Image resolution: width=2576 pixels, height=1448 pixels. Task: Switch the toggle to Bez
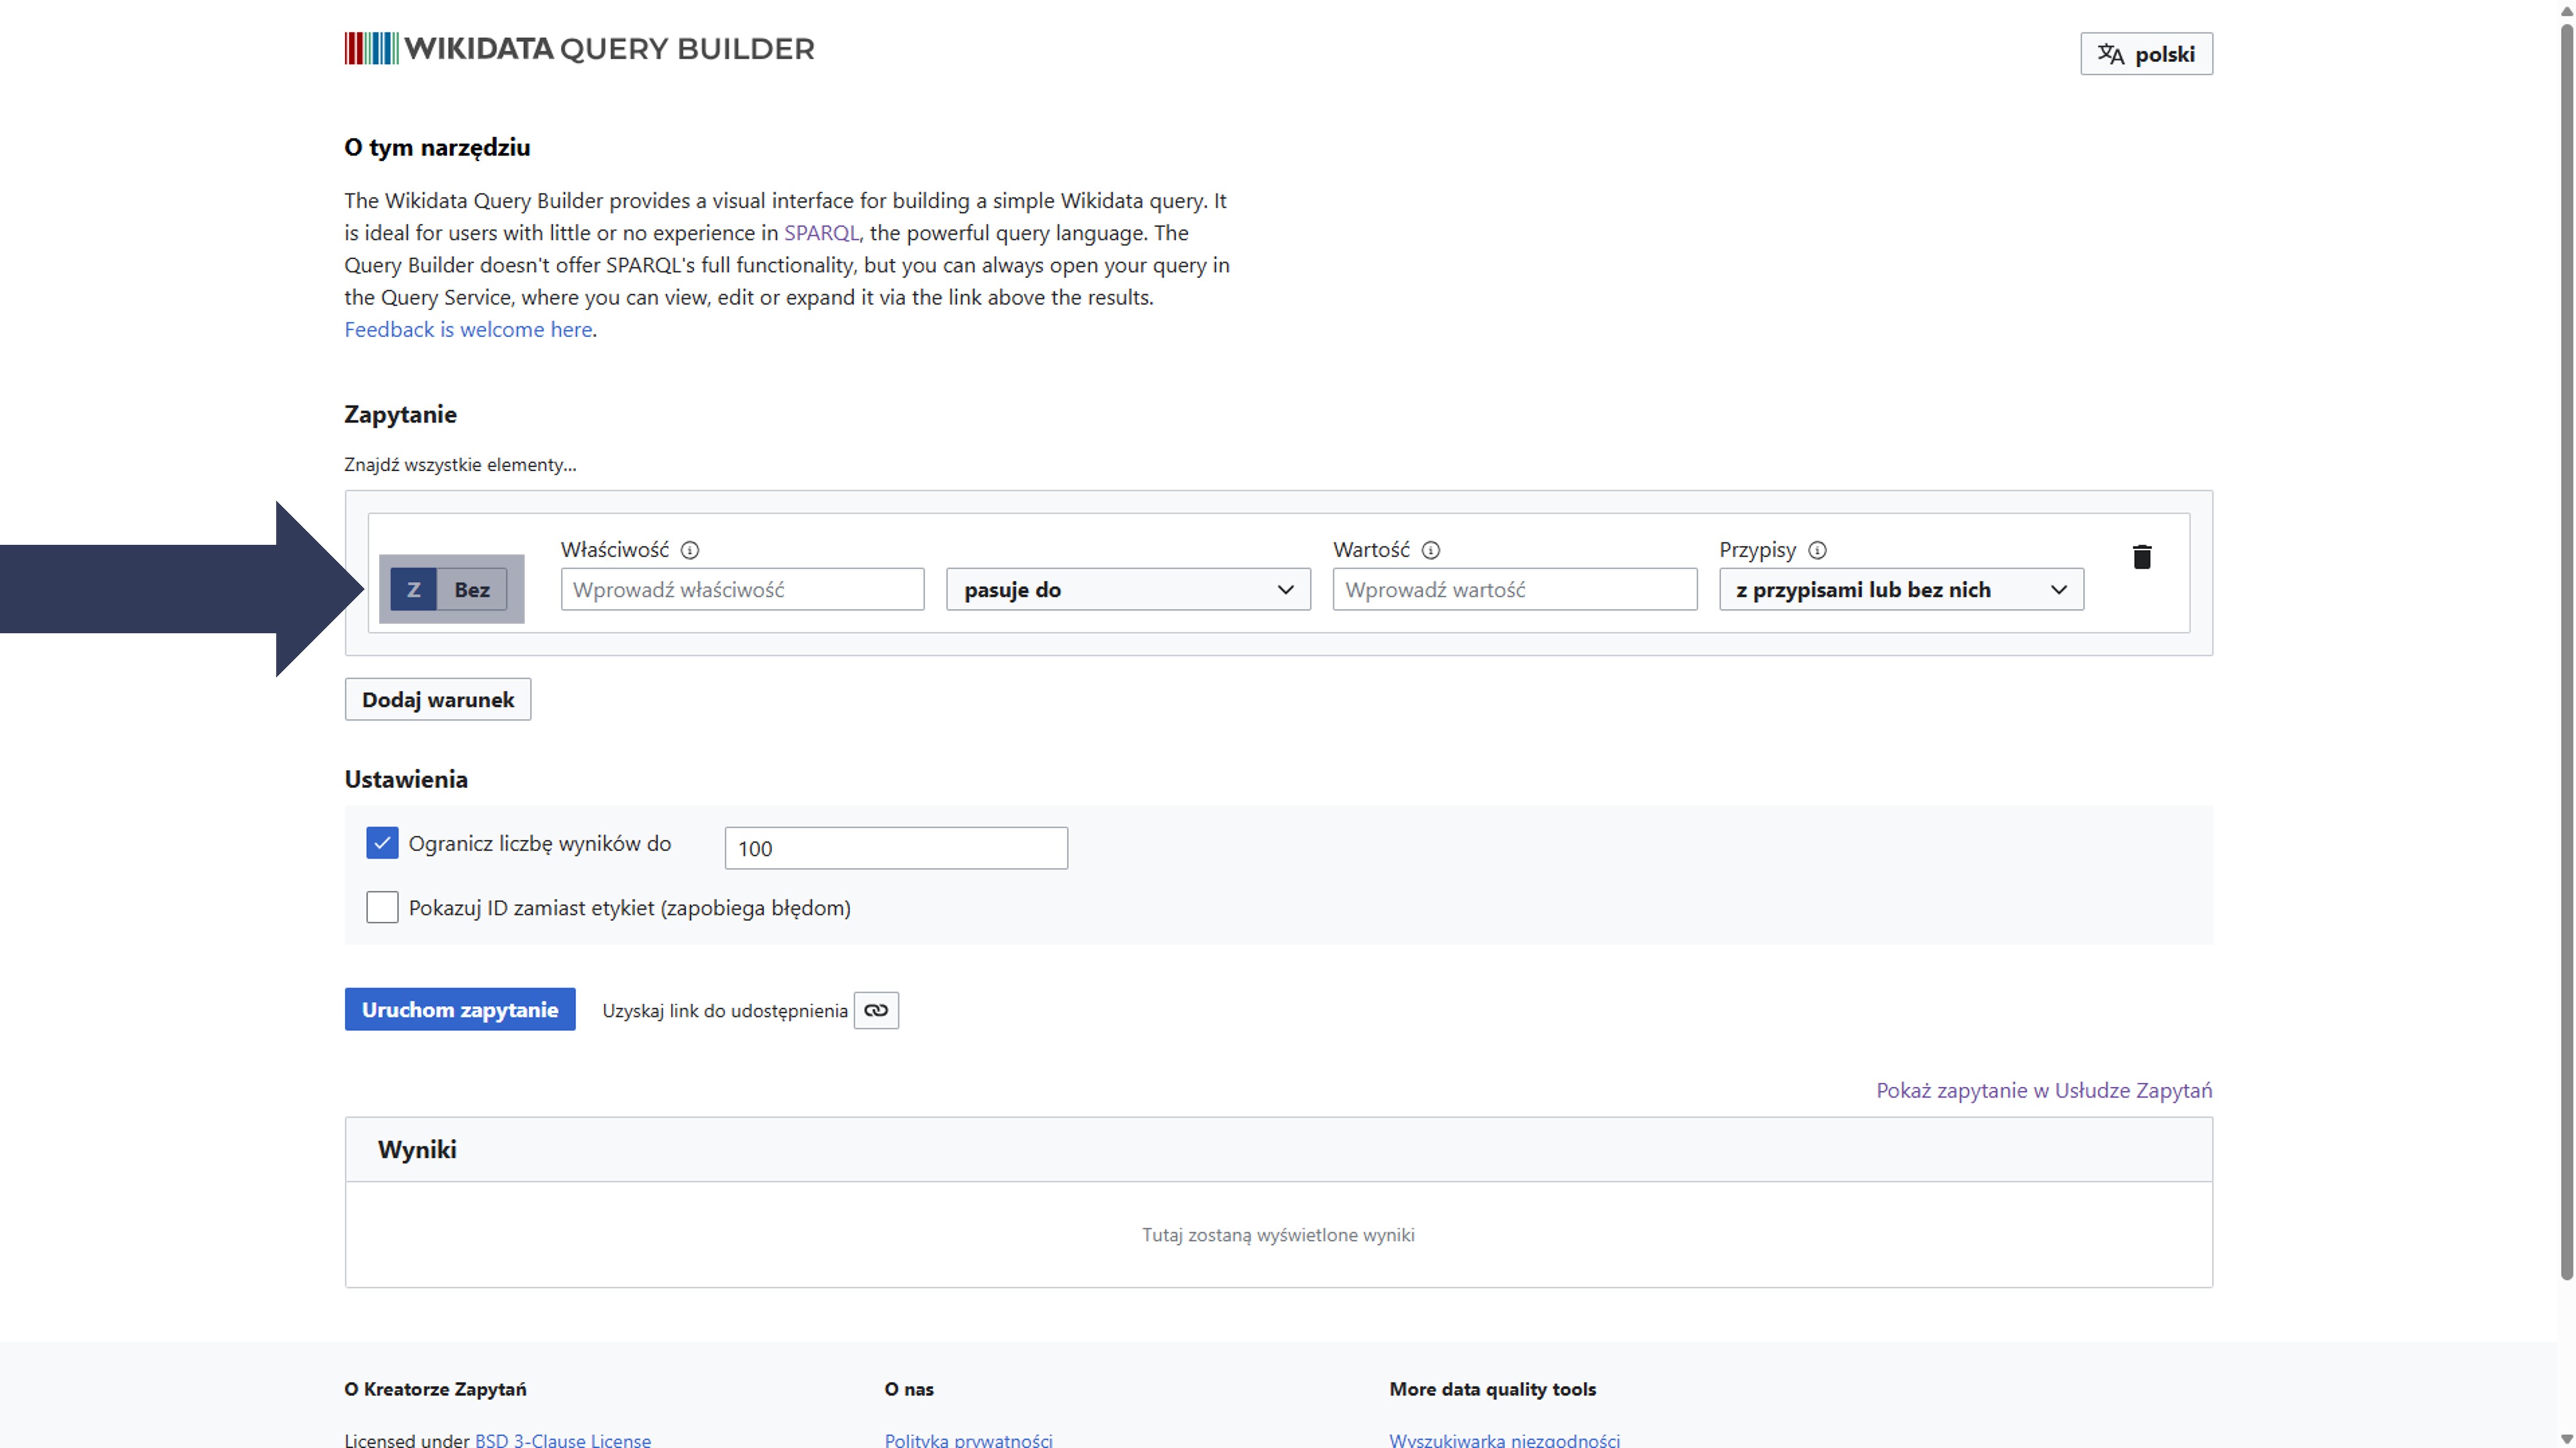coord(472,589)
